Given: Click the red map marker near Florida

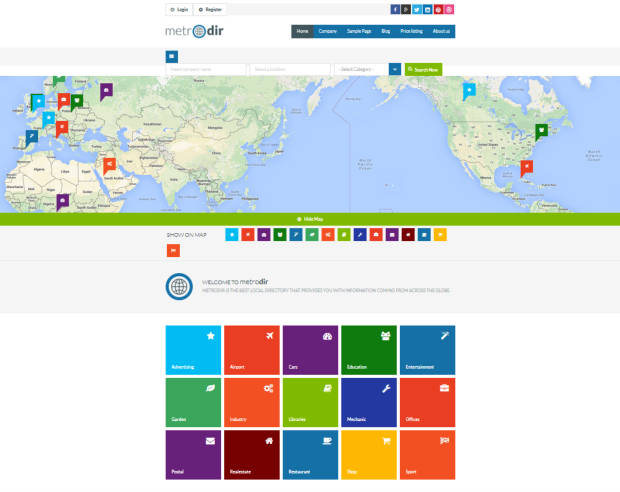Looking at the screenshot, I should [526, 168].
